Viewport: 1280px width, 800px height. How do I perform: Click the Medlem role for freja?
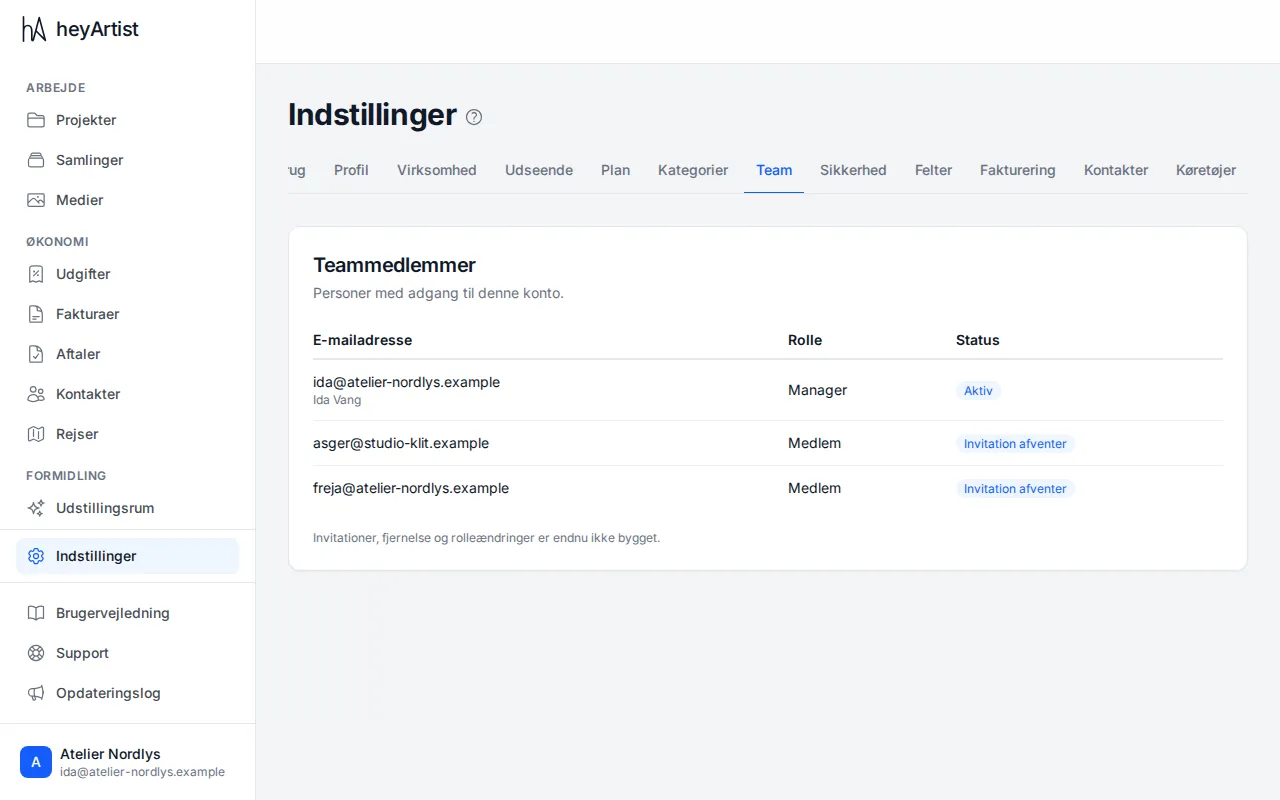(814, 488)
